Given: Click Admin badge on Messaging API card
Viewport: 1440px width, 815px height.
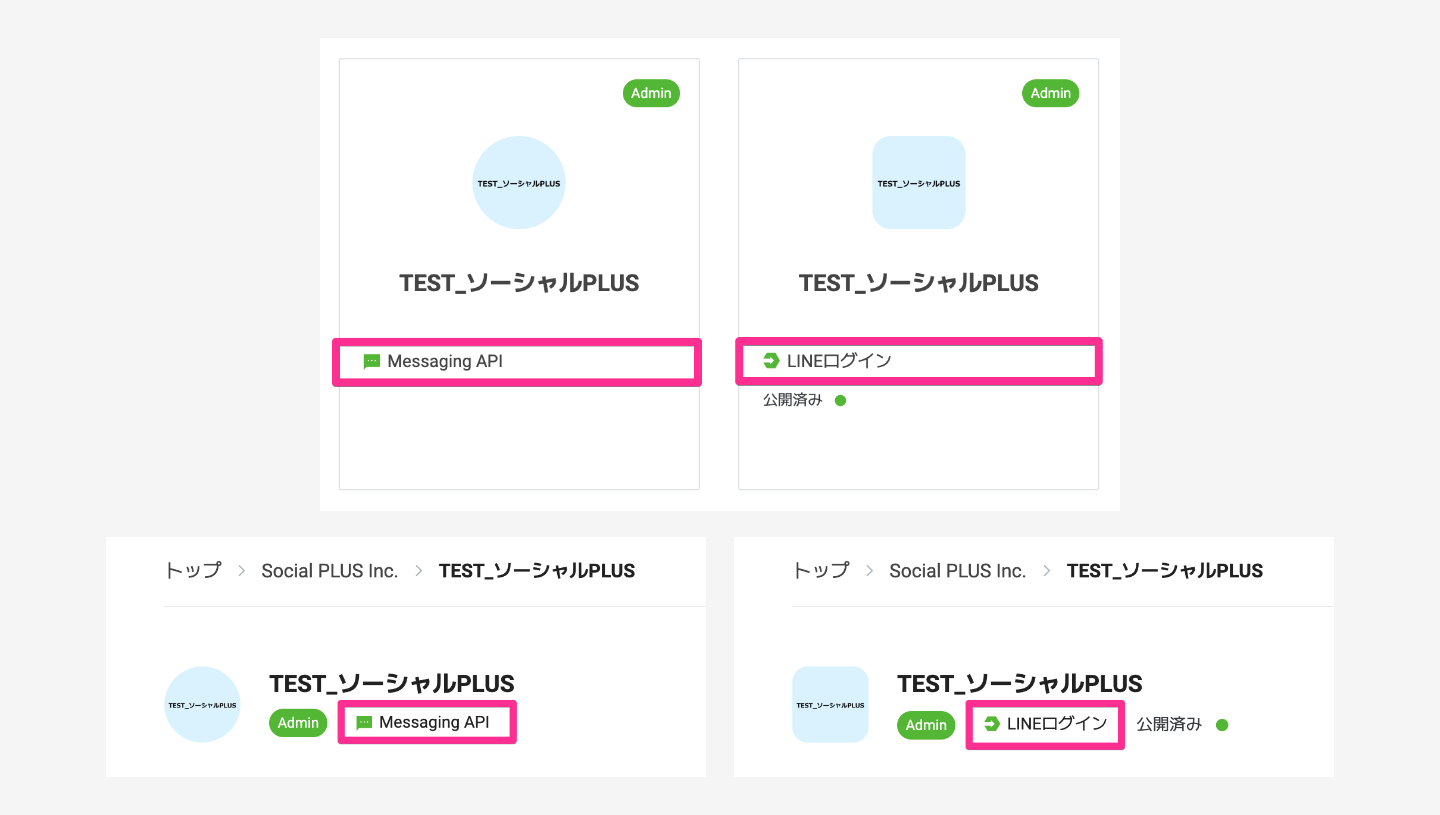Looking at the screenshot, I should point(651,93).
